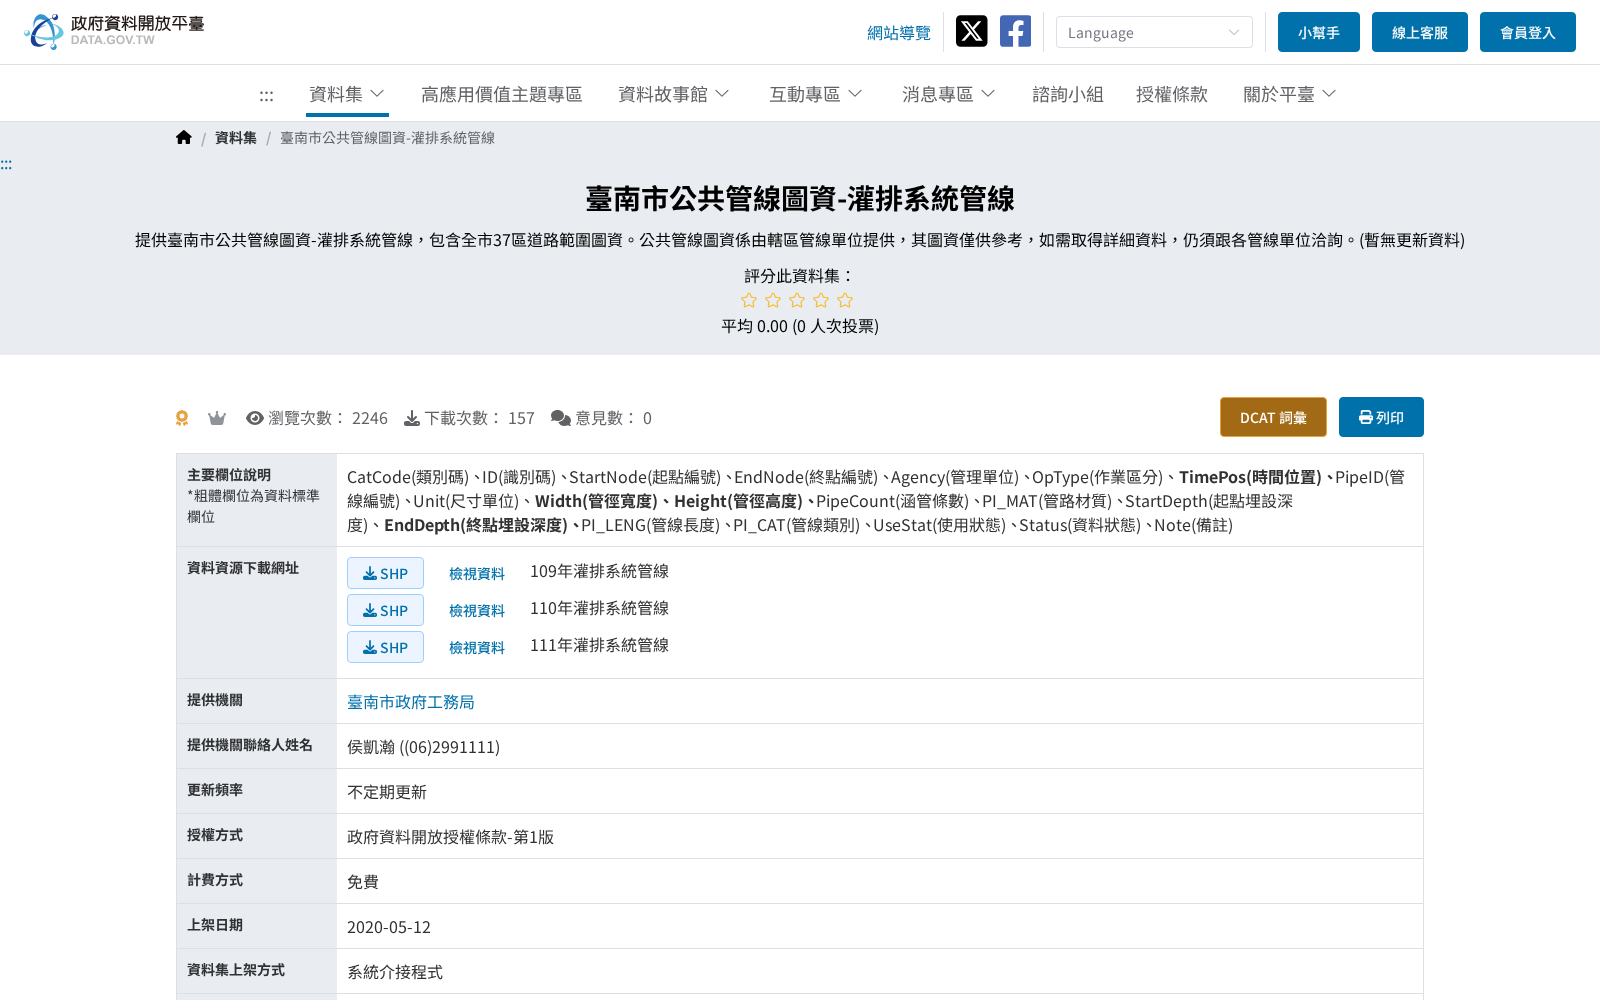Click the 資料集 breadcrumb link
This screenshot has width=1600, height=1000.
coord(236,138)
